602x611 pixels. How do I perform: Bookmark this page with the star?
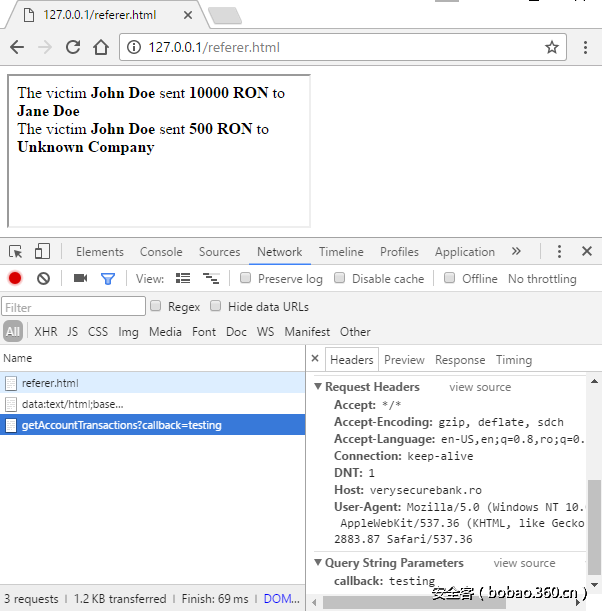point(551,47)
